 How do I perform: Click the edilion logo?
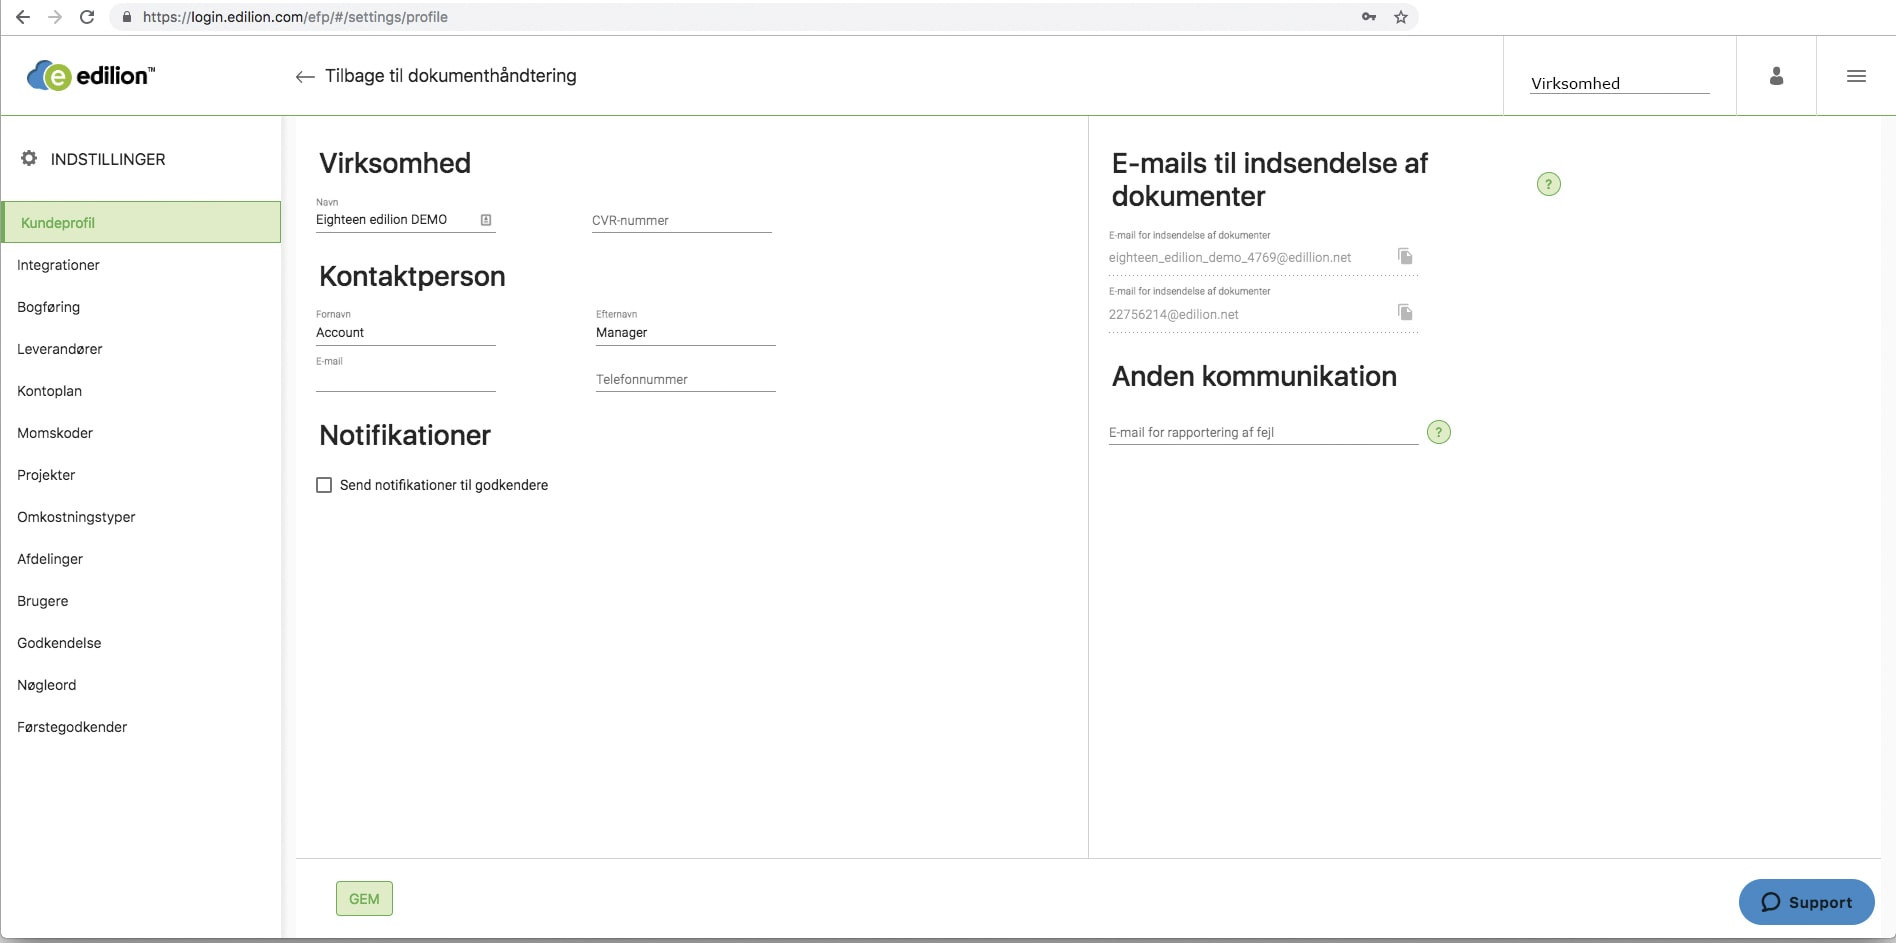click(x=88, y=74)
